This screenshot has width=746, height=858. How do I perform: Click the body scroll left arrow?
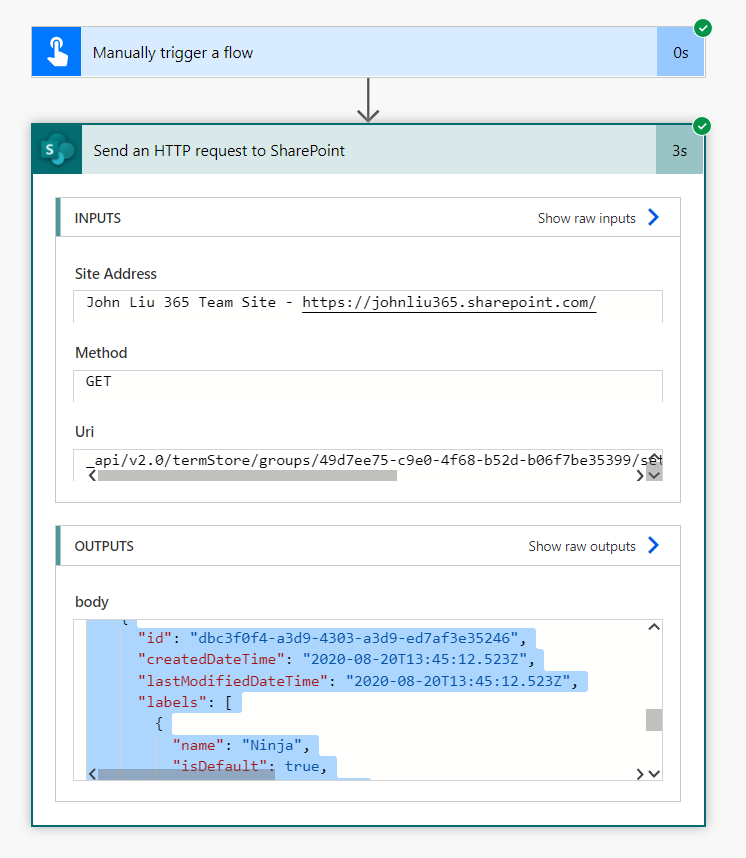click(x=92, y=774)
